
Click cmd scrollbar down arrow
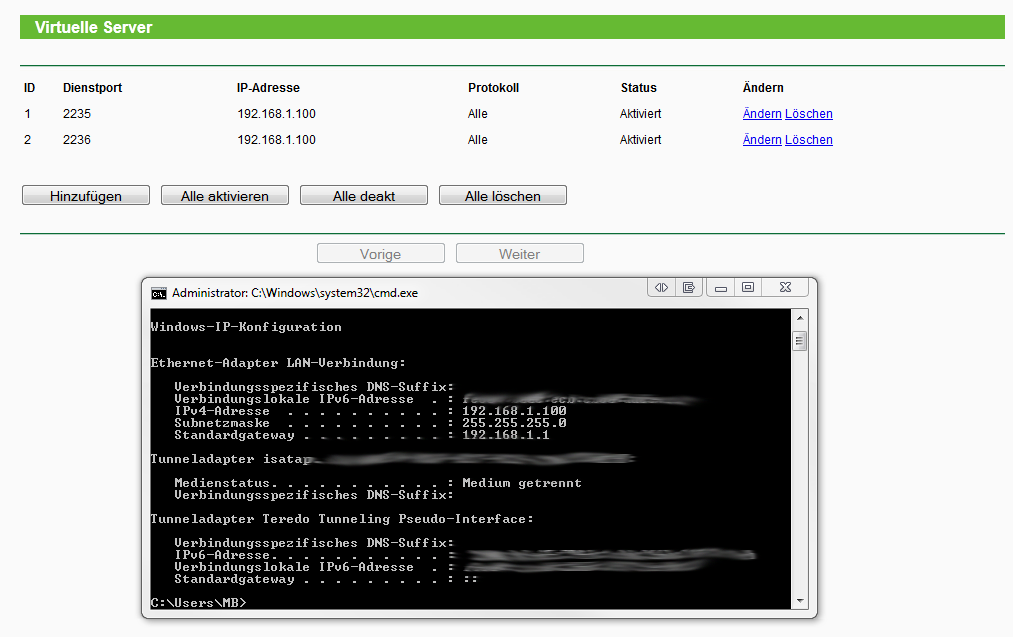pyautogui.click(x=800, y=601)
